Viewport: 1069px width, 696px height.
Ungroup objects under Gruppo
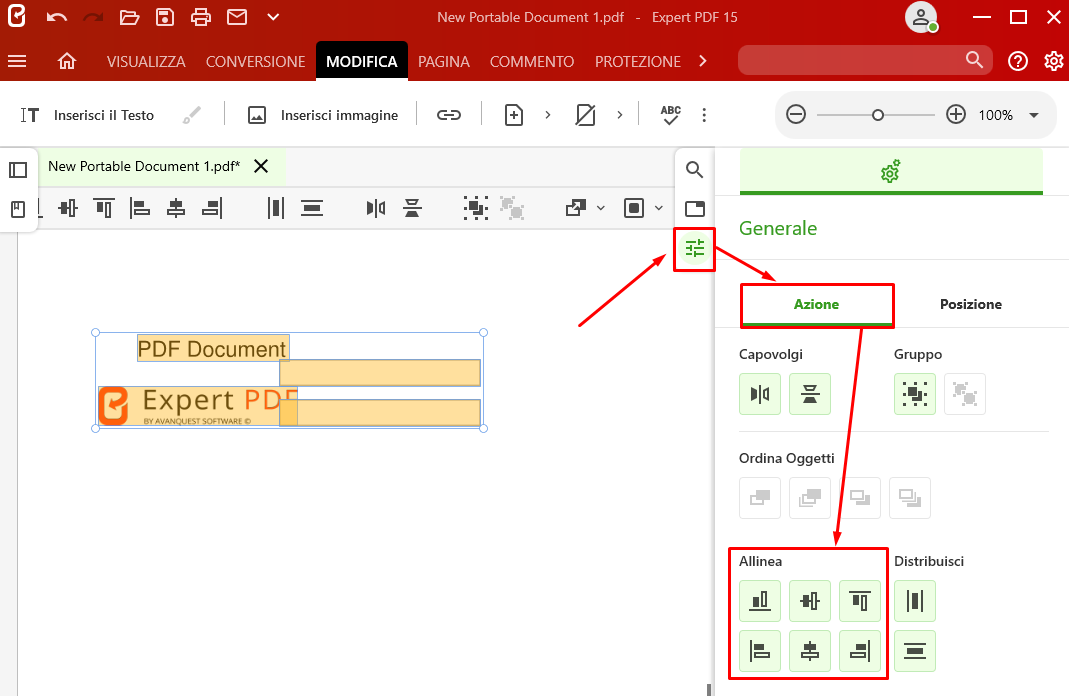pos(965,394)
